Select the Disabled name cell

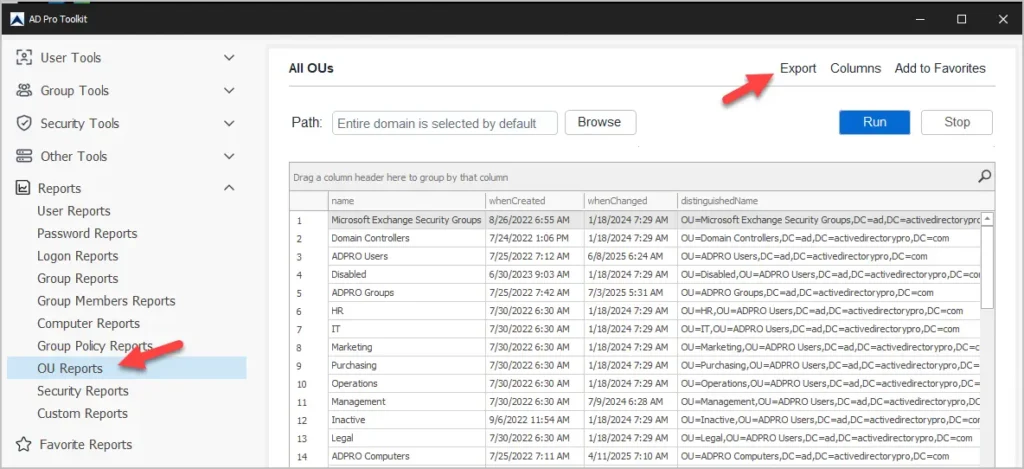(407, 274)
